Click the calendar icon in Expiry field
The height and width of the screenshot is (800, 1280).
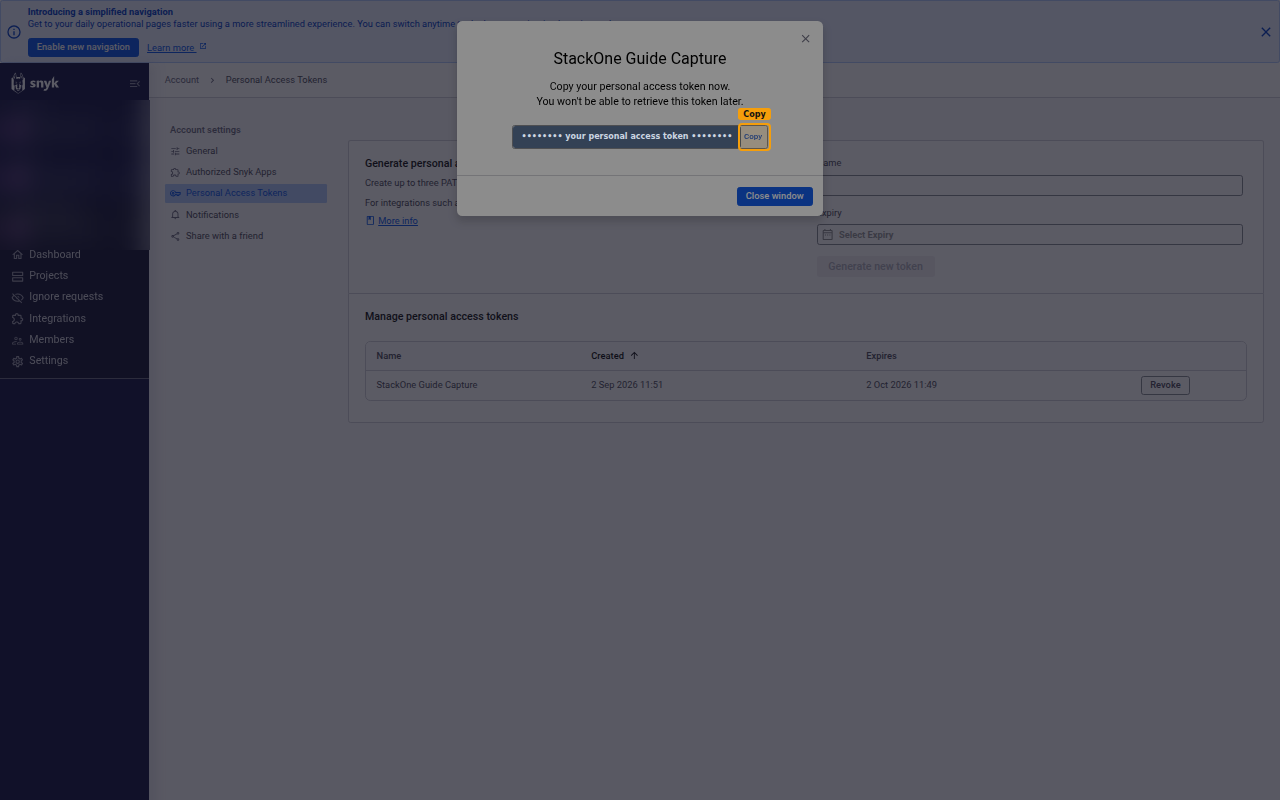[828, 235]
